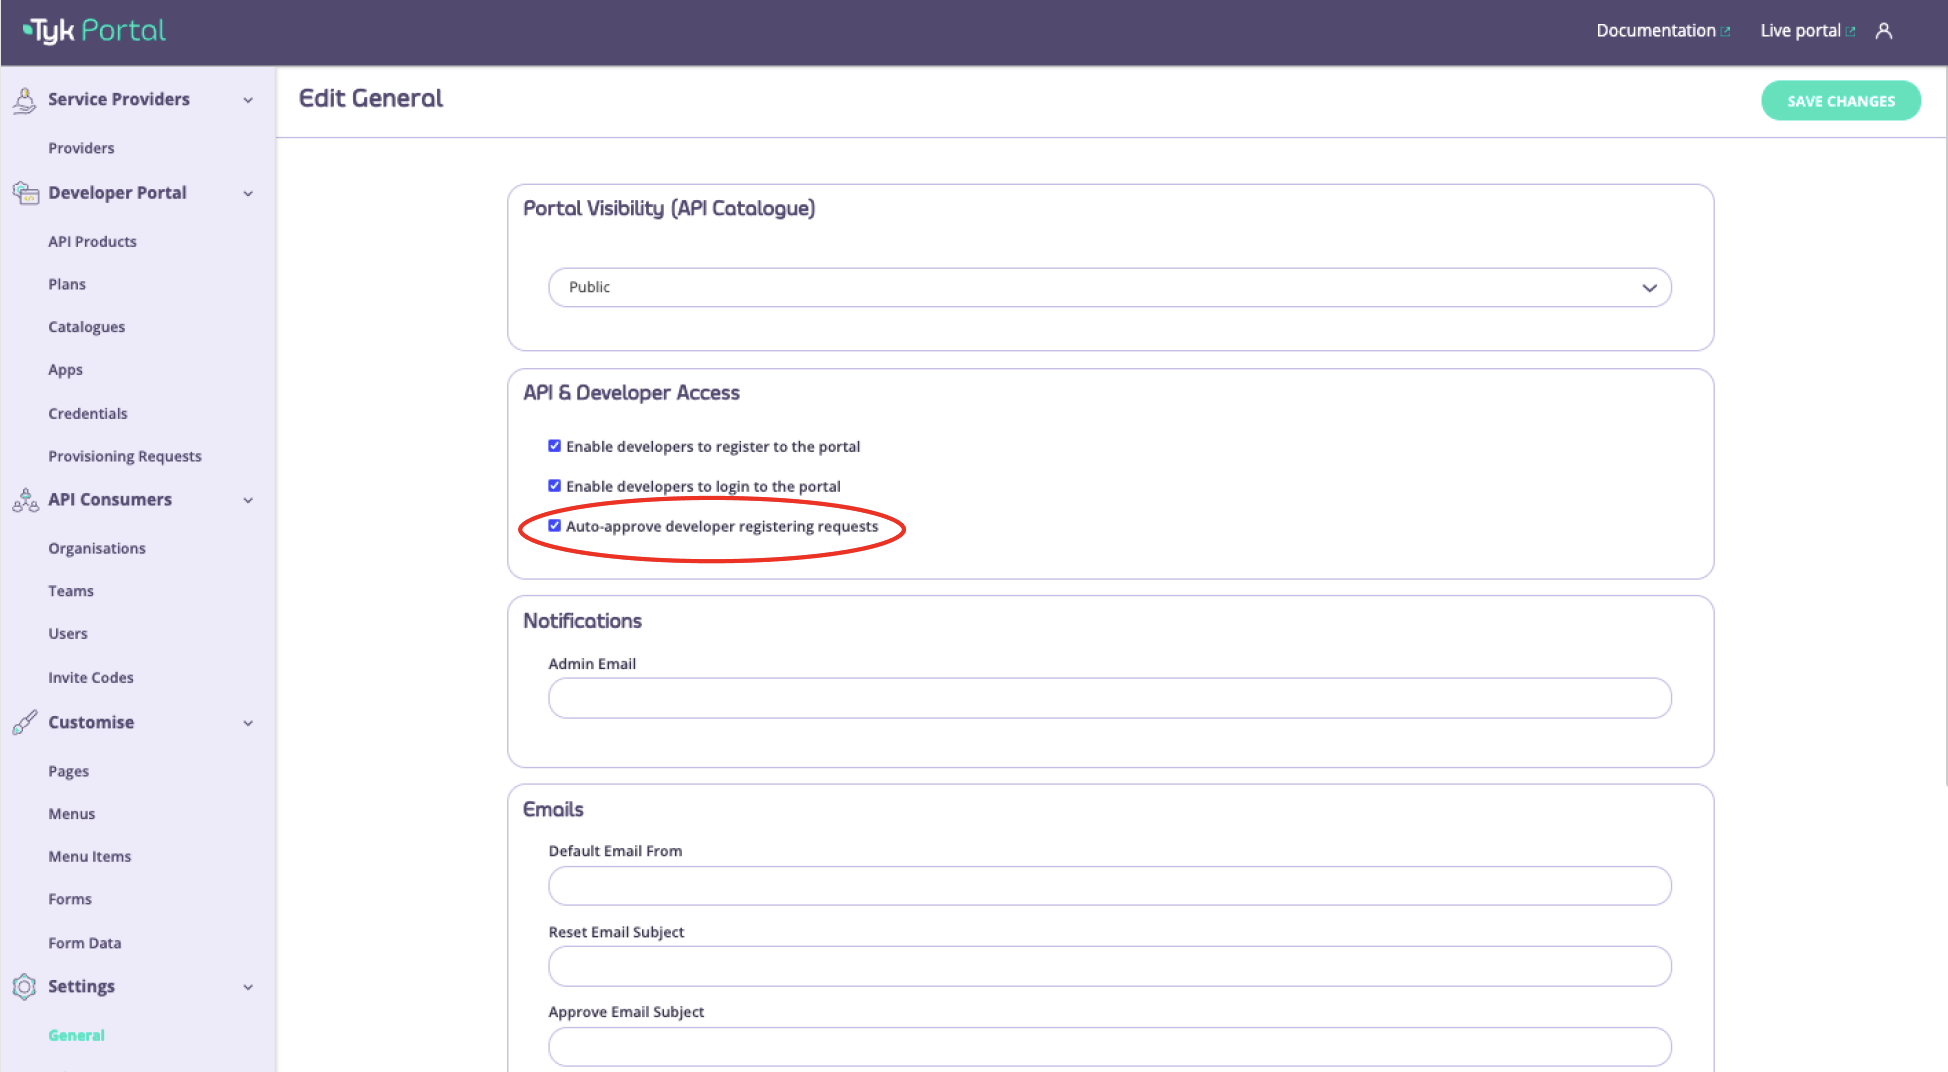Viewport: 1948px width, 1072px height.
Task: Click inside the Admin Email field
Action: click(1109, 698)
